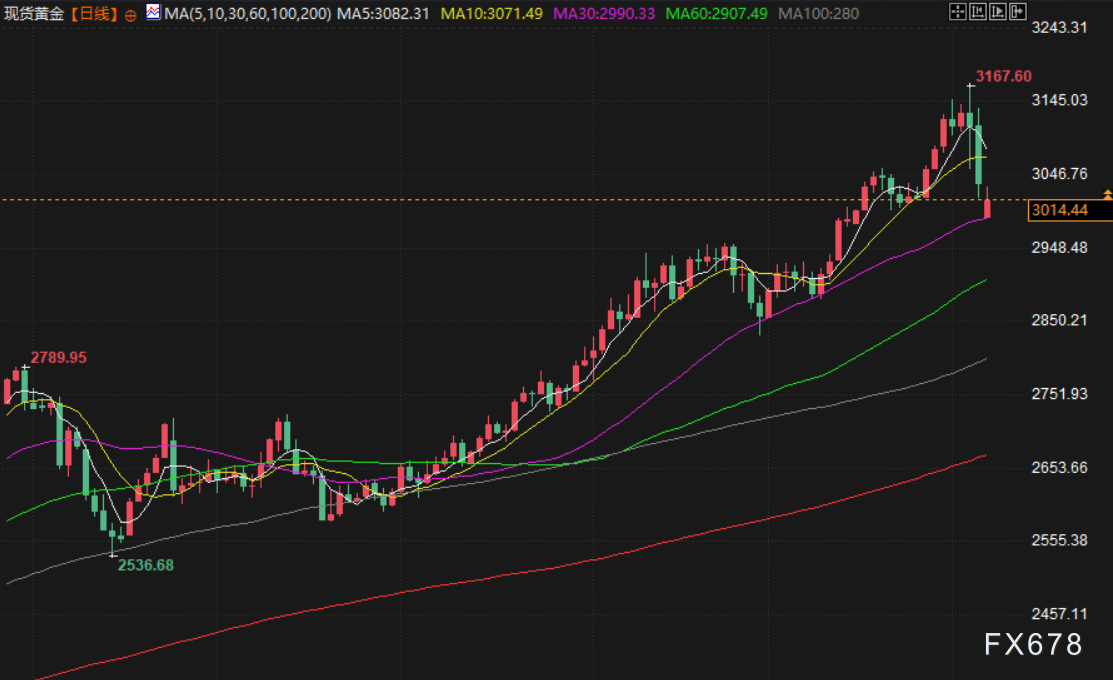Viewport: 1113px width, 680px height.
Task: Toggle the yellow MA10 indicator label
Action: [x=494, y=13]
